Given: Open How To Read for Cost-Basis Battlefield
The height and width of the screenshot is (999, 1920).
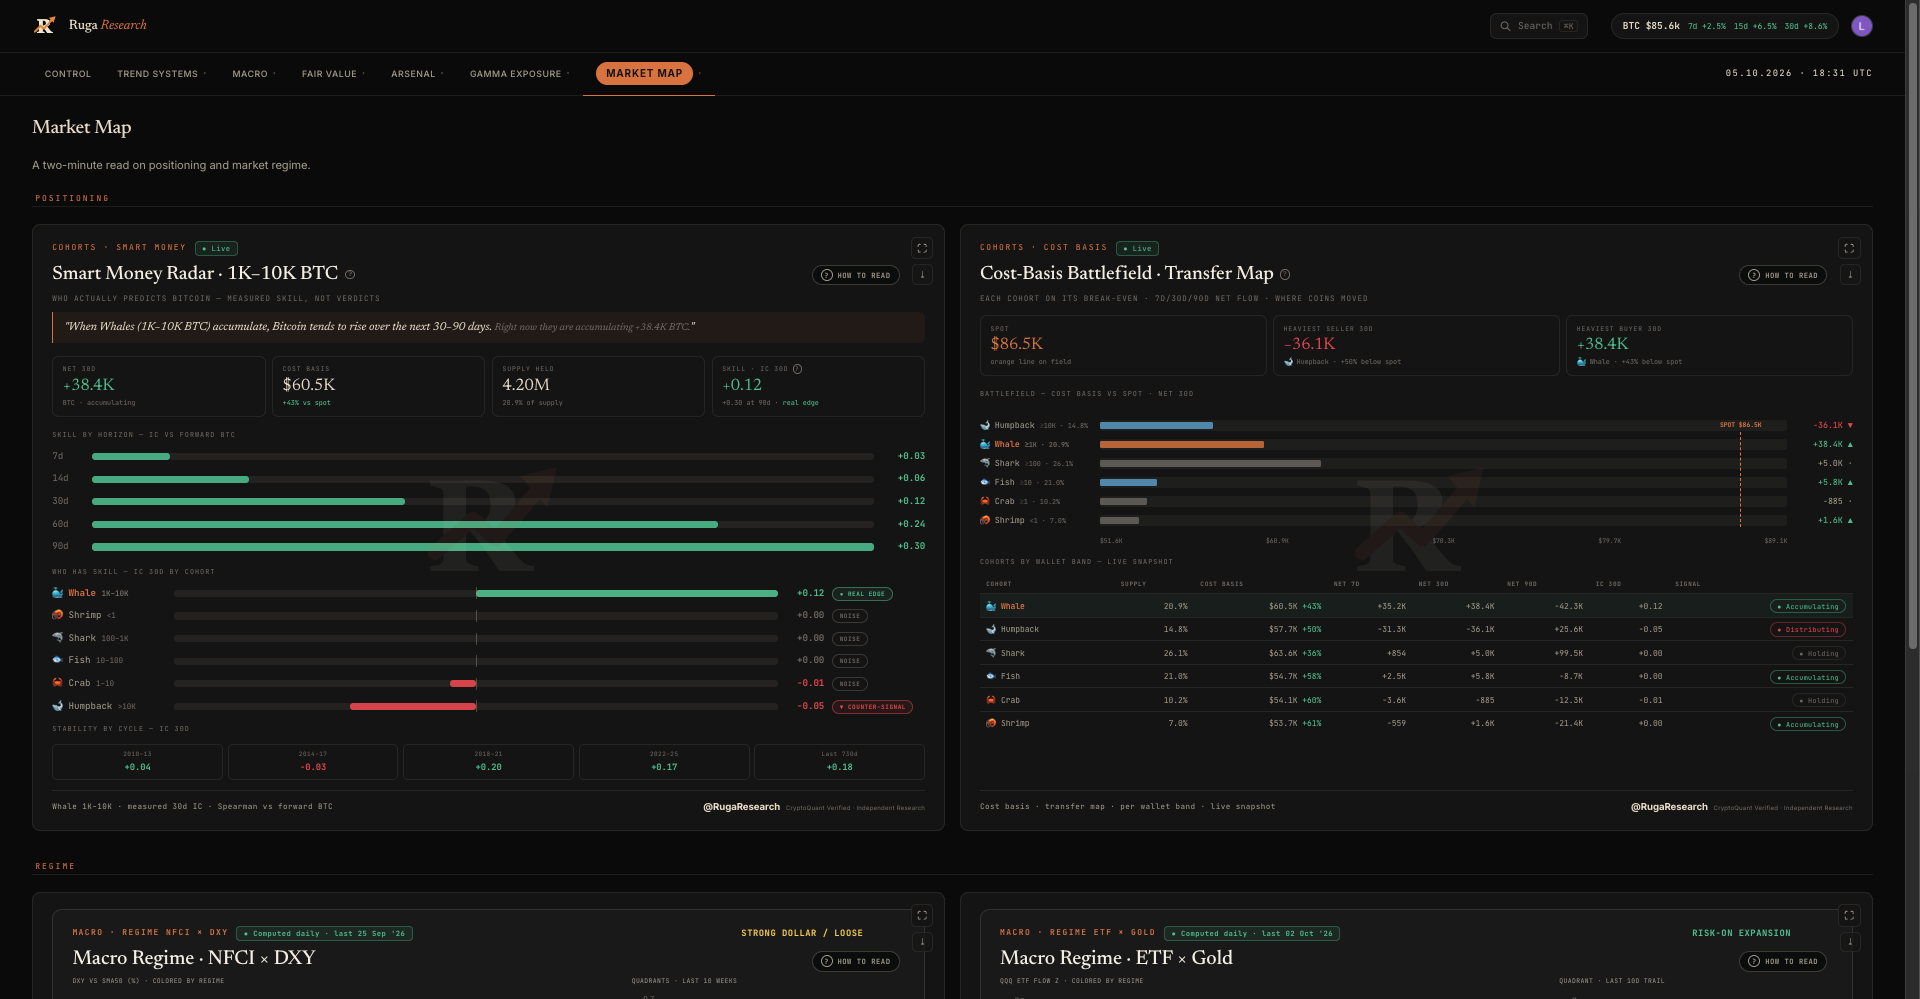Looking at the screenshot, I should (1783, 275).
